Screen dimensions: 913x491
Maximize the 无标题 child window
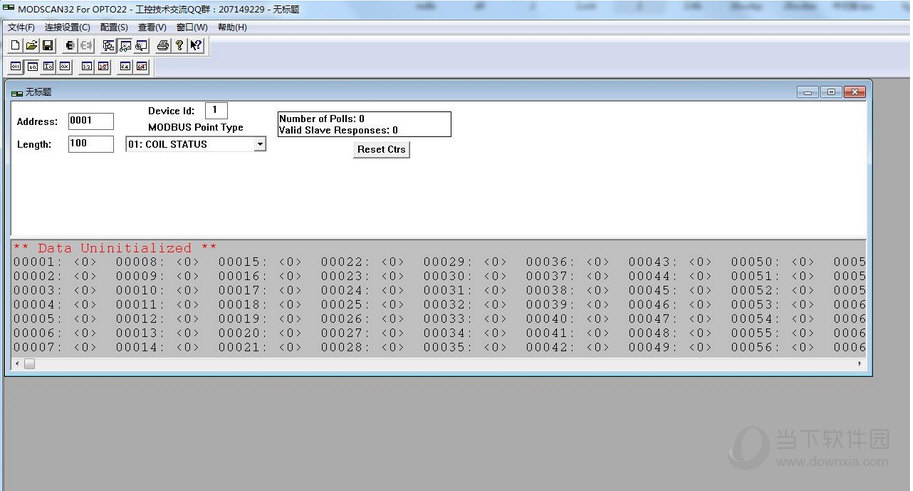pyautogui.click(x=830, y=92)
